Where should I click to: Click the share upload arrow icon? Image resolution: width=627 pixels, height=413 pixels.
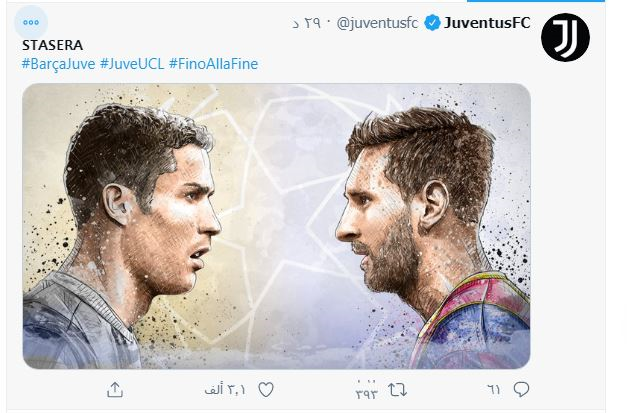pyautogui.click(x=115, y=389)
